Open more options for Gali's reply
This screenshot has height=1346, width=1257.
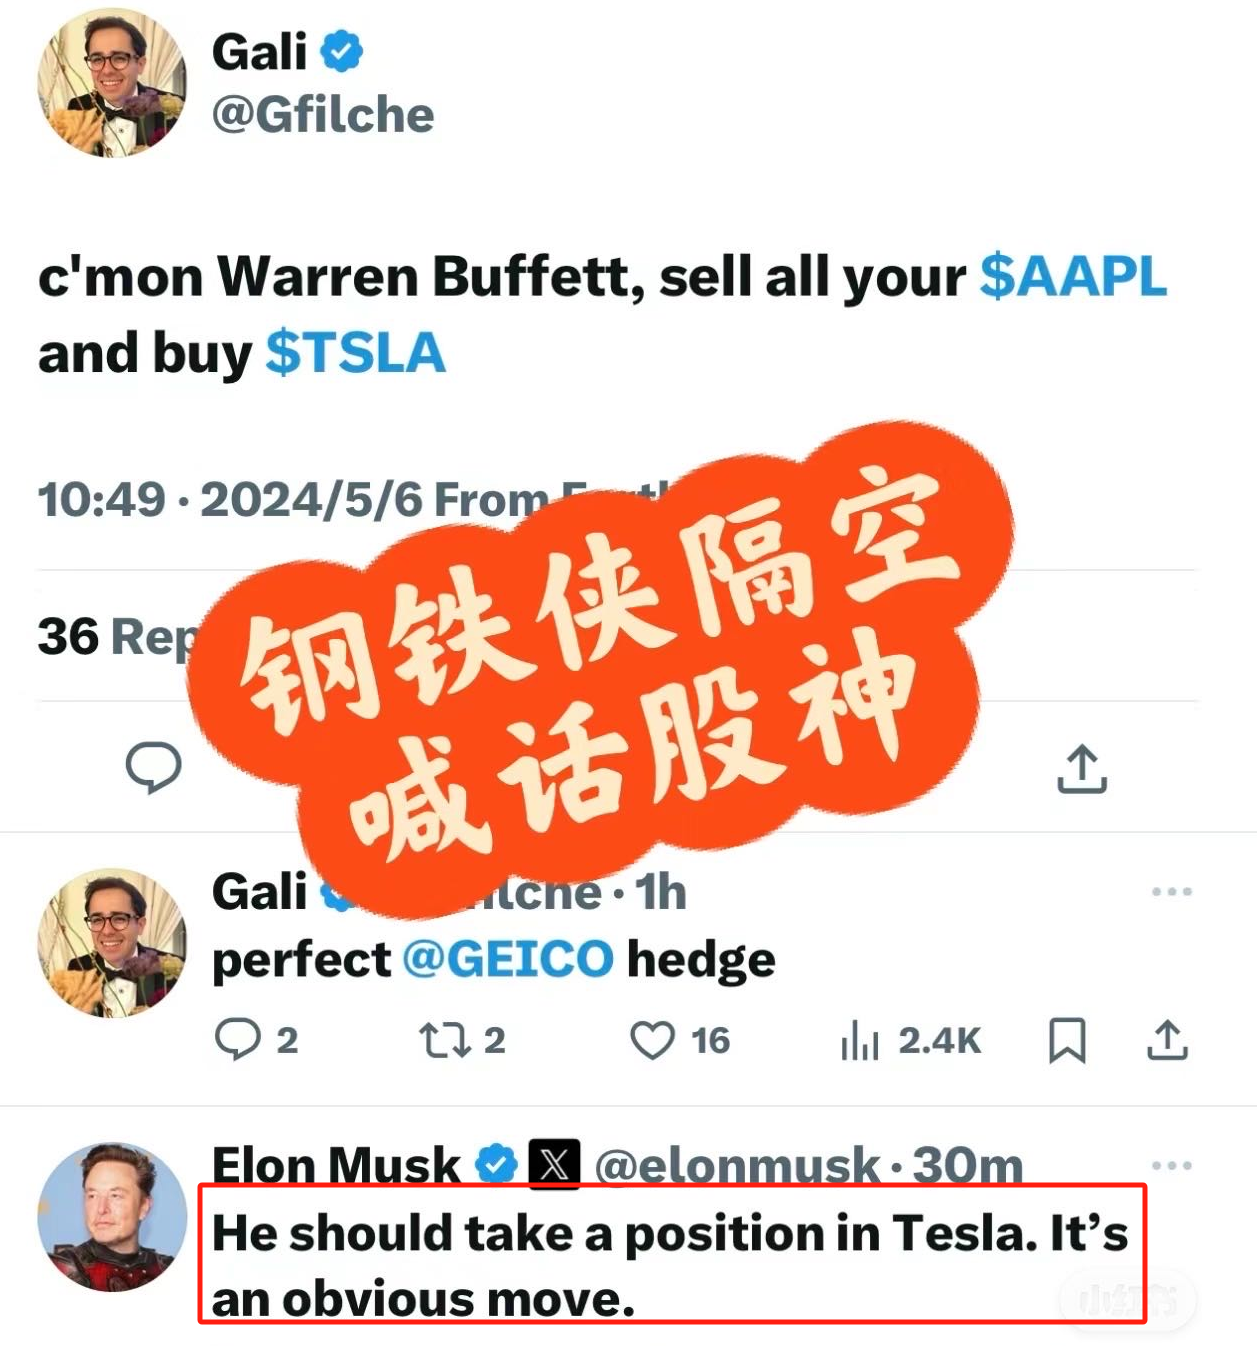point(1171,891)
